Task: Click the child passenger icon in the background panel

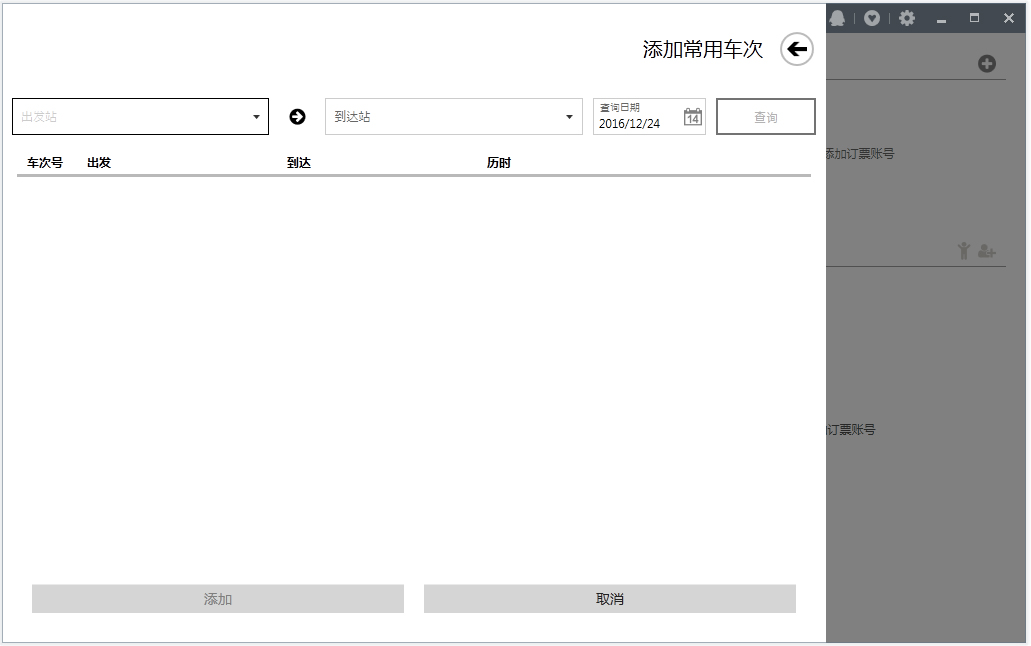Action: (x=964, y=251)
